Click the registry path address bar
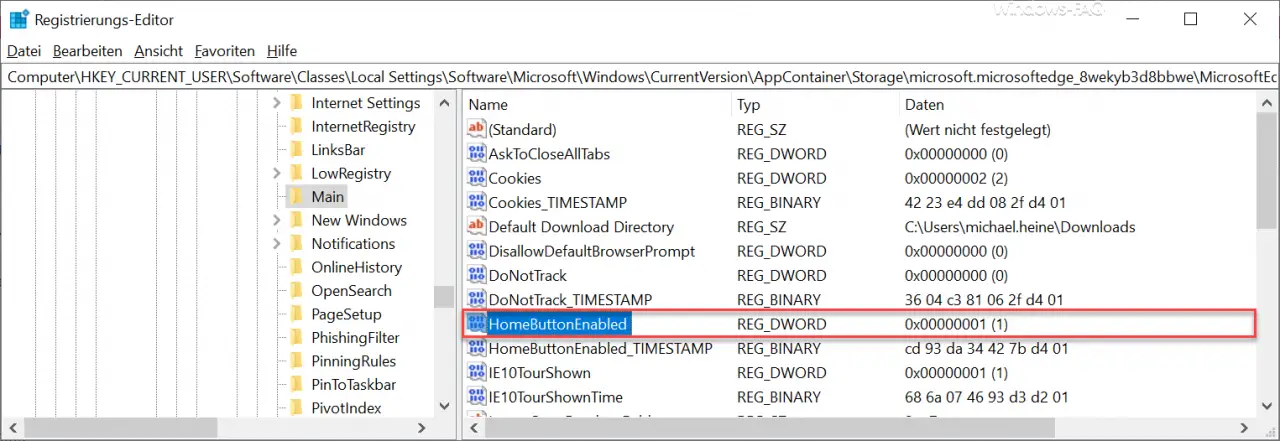 (640, 76)
